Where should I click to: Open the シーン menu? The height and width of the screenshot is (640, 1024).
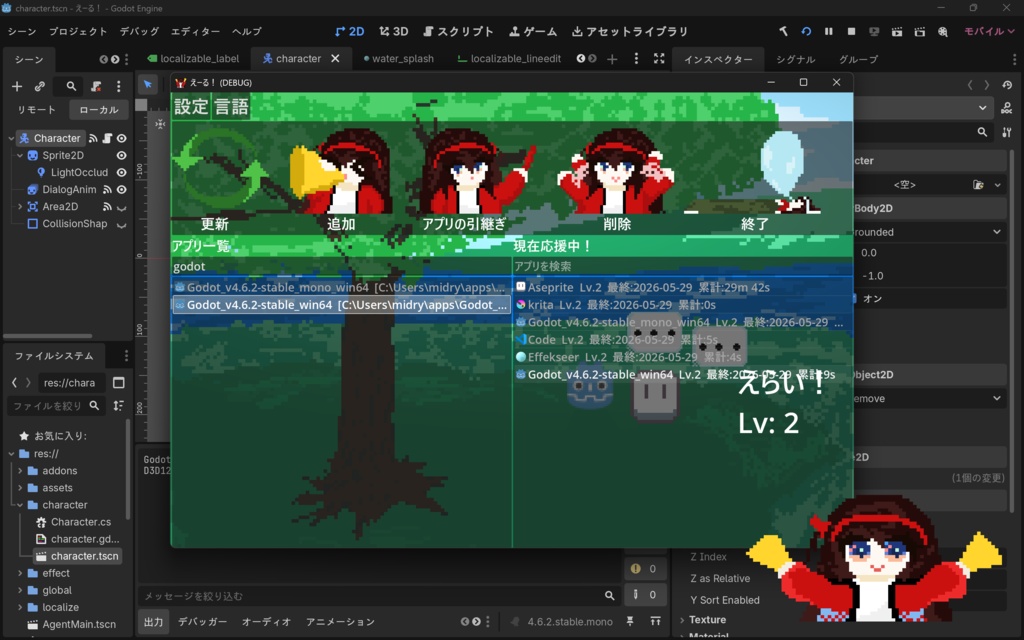[x=22, y=31]
